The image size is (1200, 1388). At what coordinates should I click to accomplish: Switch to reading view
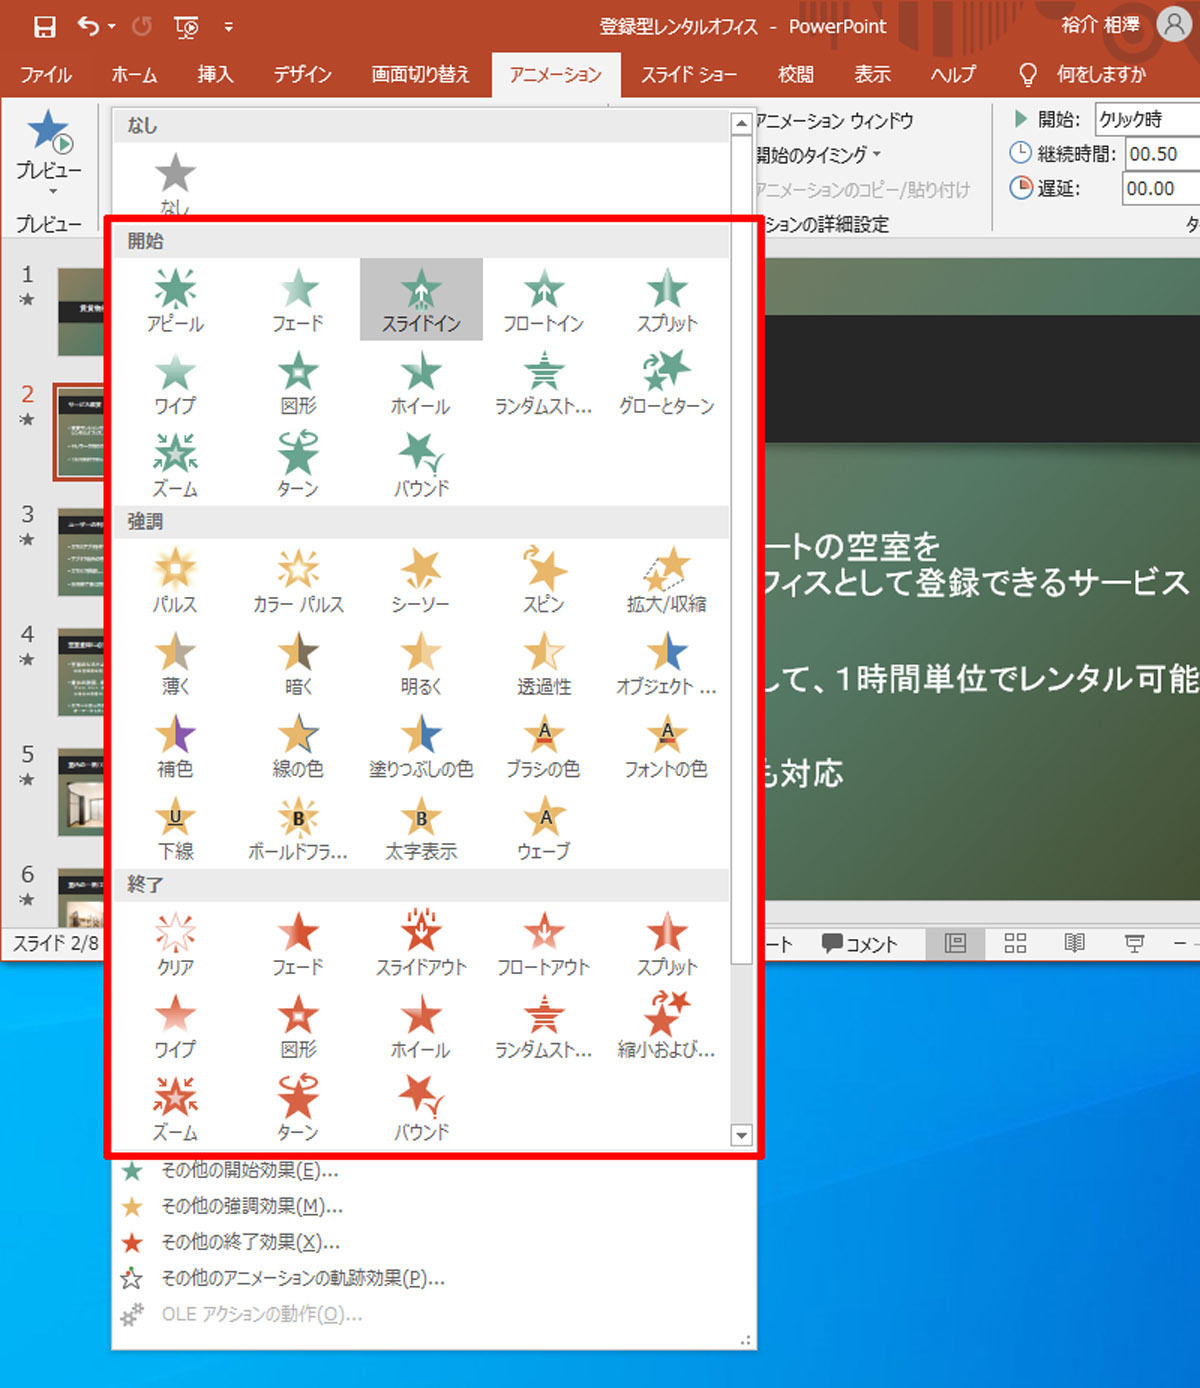click(1075, 943)
